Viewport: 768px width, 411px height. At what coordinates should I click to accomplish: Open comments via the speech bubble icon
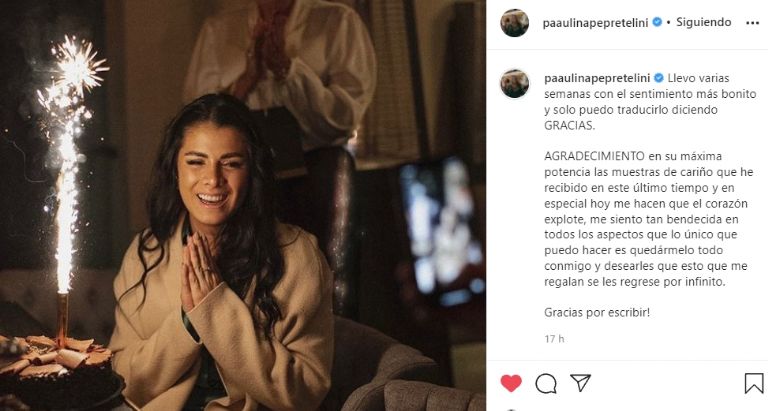click(x=546, y=384)
